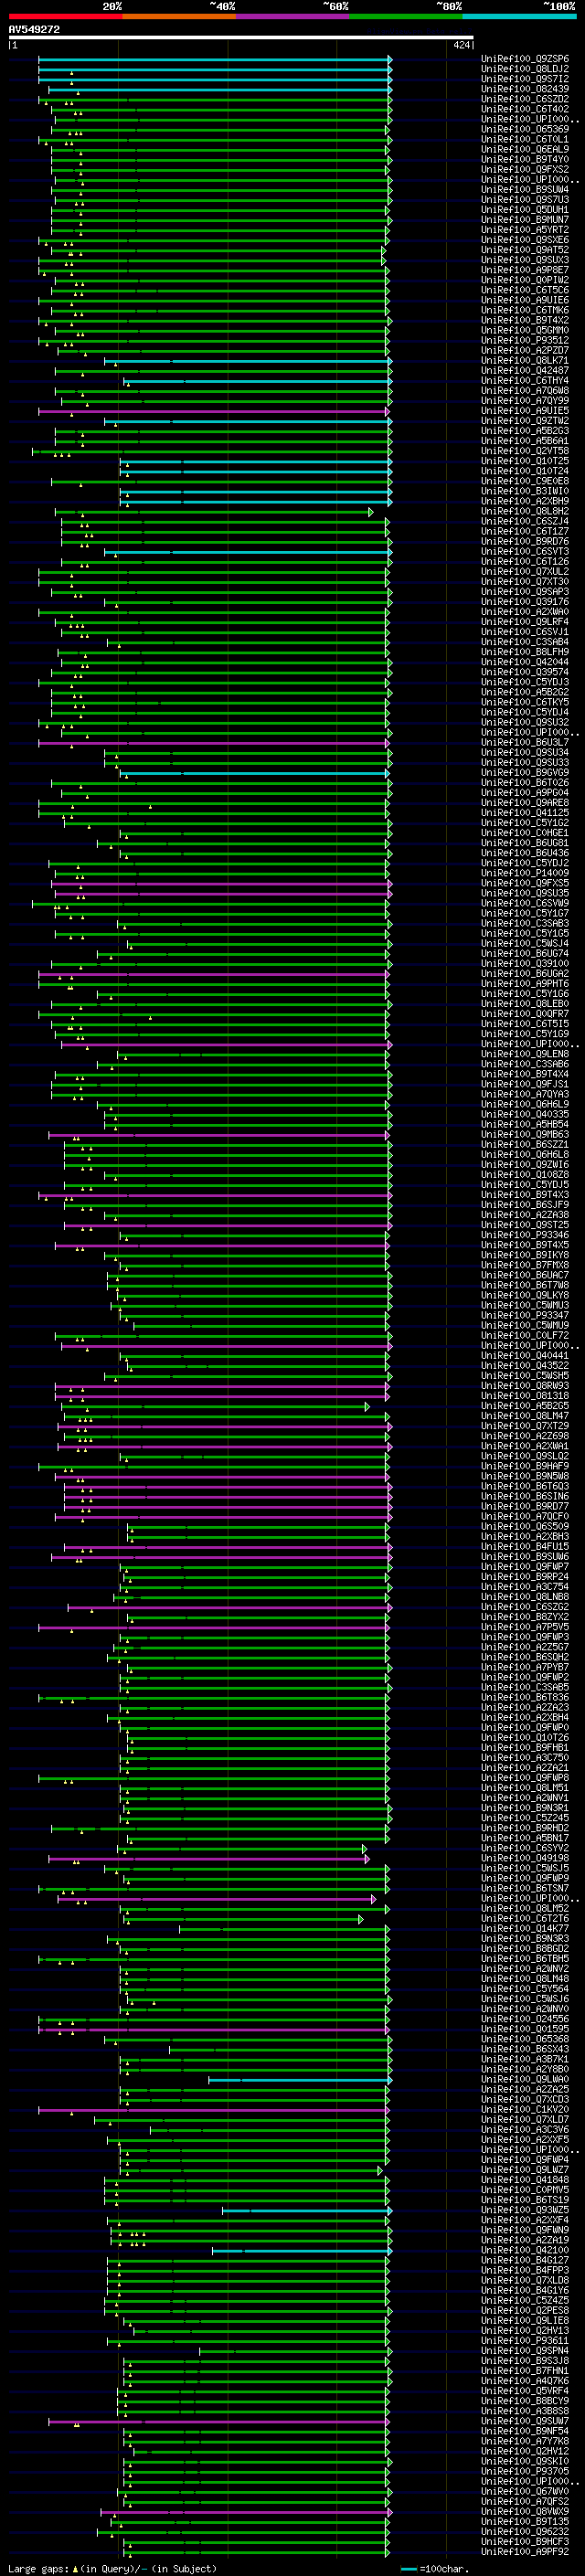585x2576 pixels.
Task: Select the UniRef100_Q6EAL9 label
Action: [x=525, y=149]
